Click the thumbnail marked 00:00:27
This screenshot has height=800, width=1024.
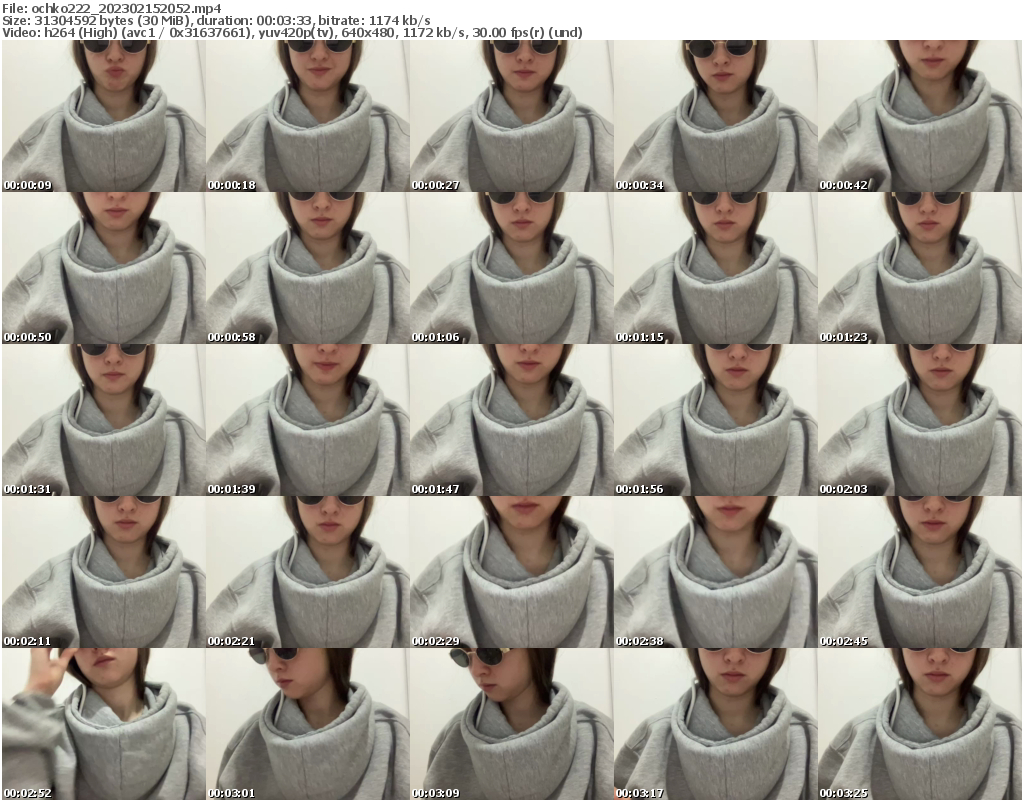tap(512, 115)
